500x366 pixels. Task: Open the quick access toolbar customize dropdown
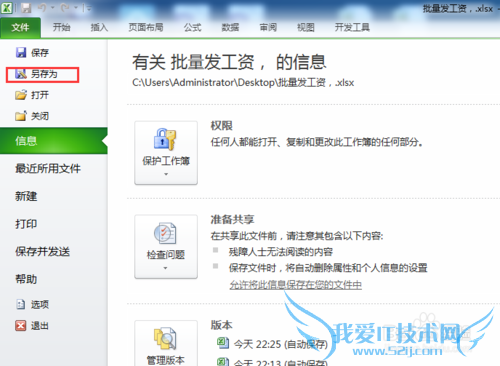click(x=88, y=8)
